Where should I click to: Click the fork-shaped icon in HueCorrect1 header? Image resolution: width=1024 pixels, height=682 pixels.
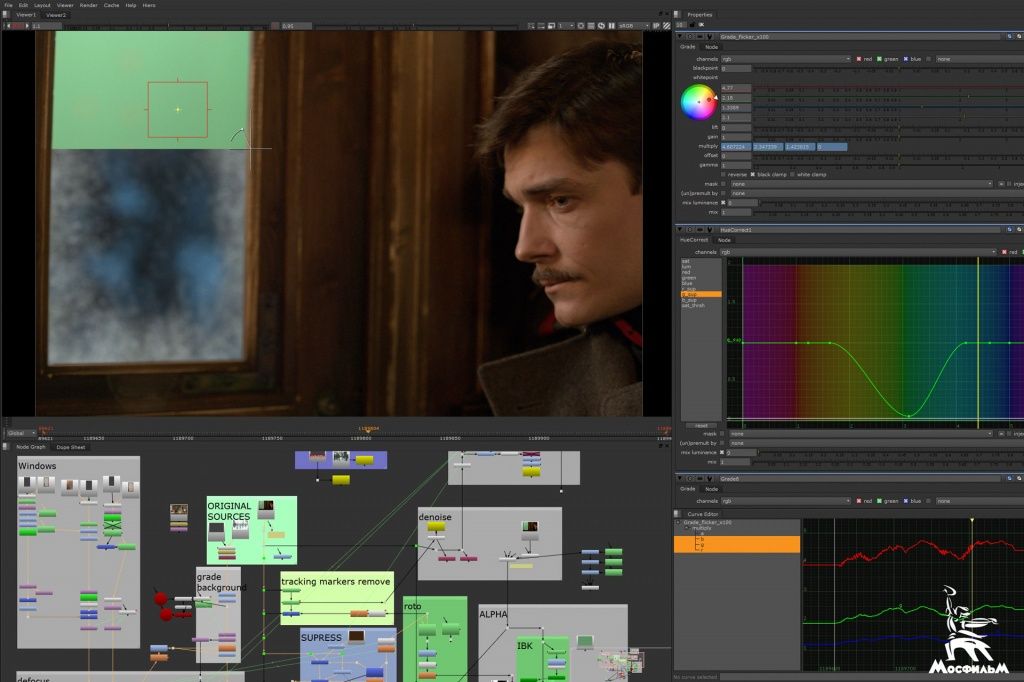point(710,230)
